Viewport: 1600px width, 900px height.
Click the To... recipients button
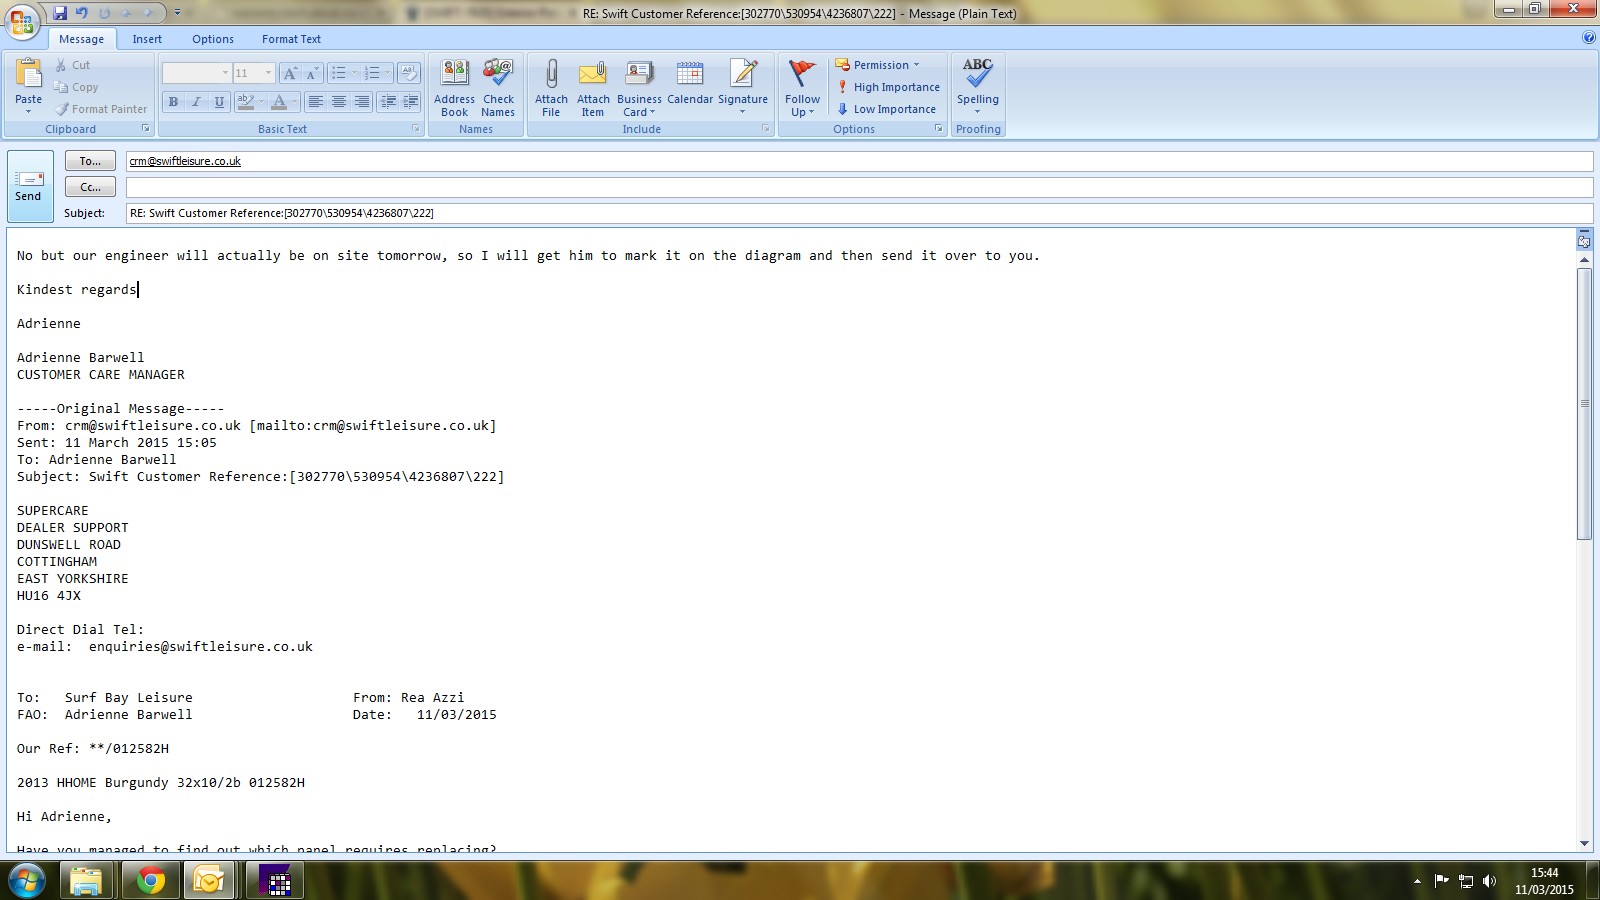point(90,161)
